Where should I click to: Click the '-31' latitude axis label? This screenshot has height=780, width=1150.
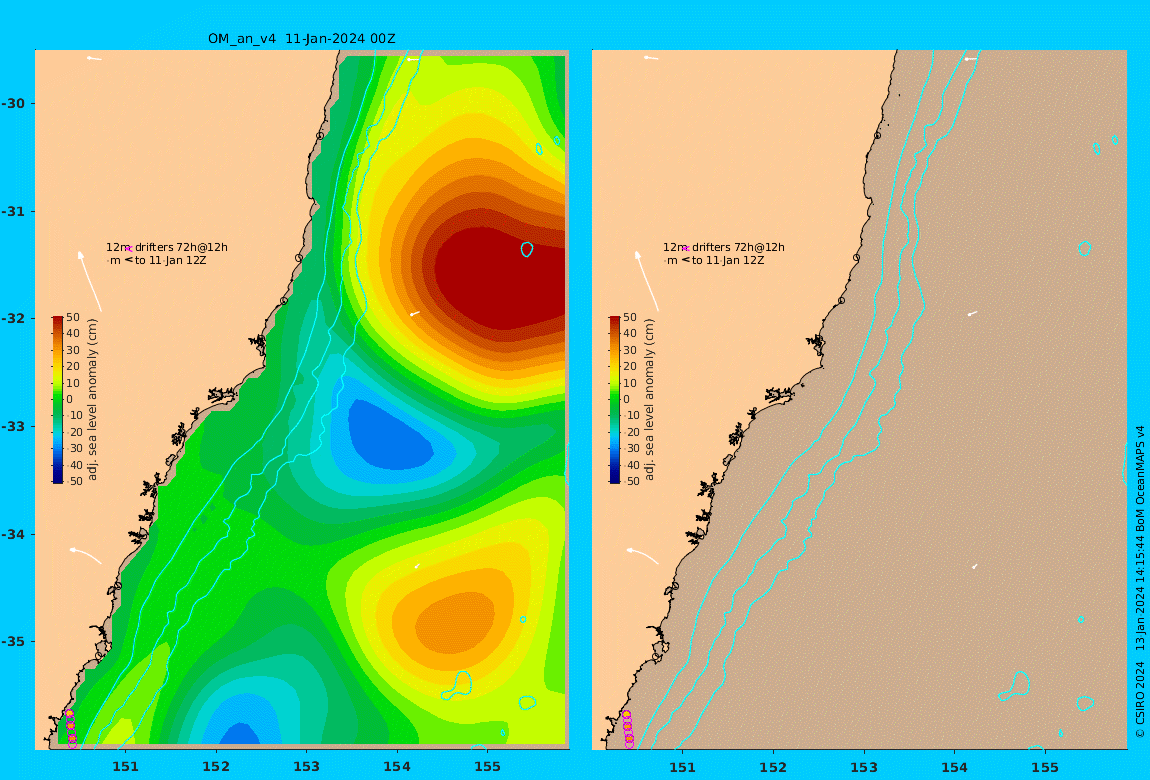coord(13,211)
